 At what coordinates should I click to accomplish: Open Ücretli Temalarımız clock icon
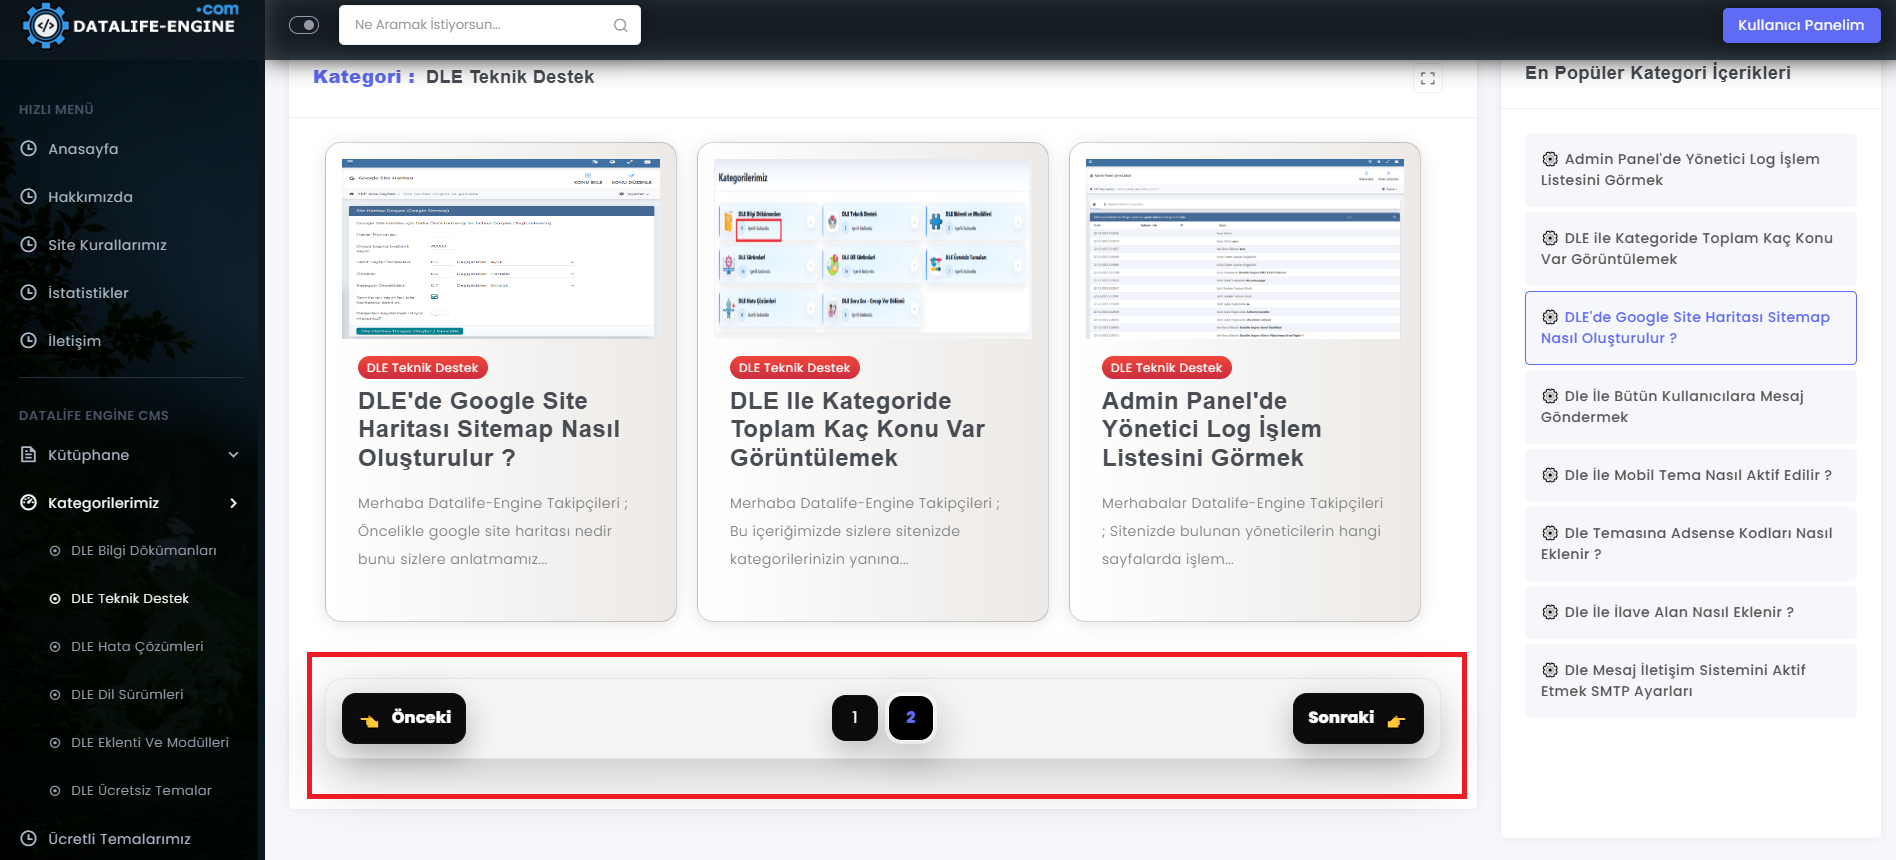[x=29, y=839]
